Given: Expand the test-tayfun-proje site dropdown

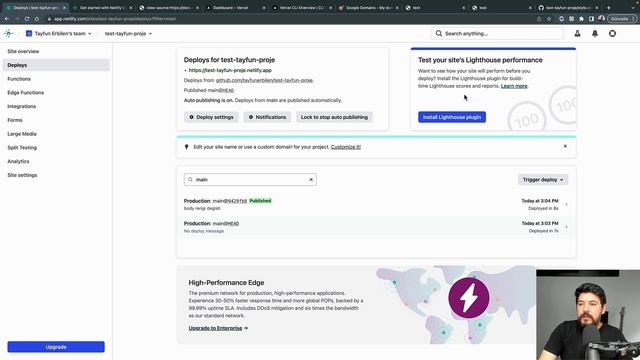Looking at the screenshot, I should coord(128,33).
